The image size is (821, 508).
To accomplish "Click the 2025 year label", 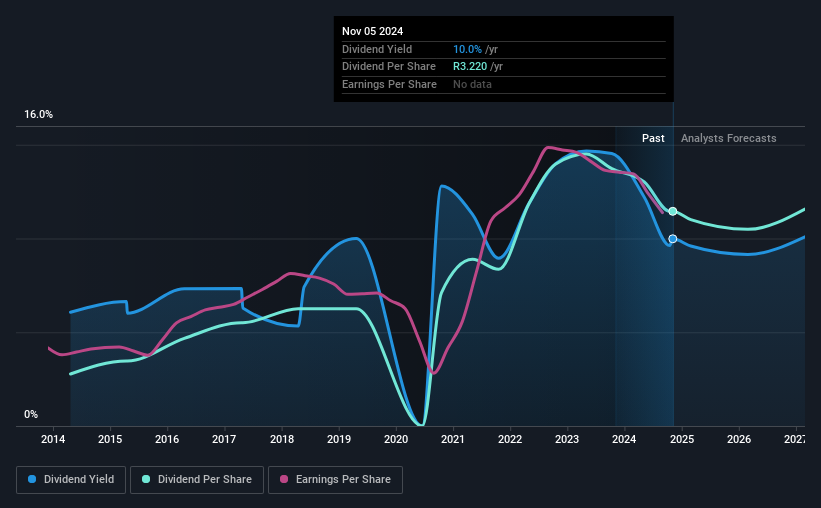I will [682, 439].
